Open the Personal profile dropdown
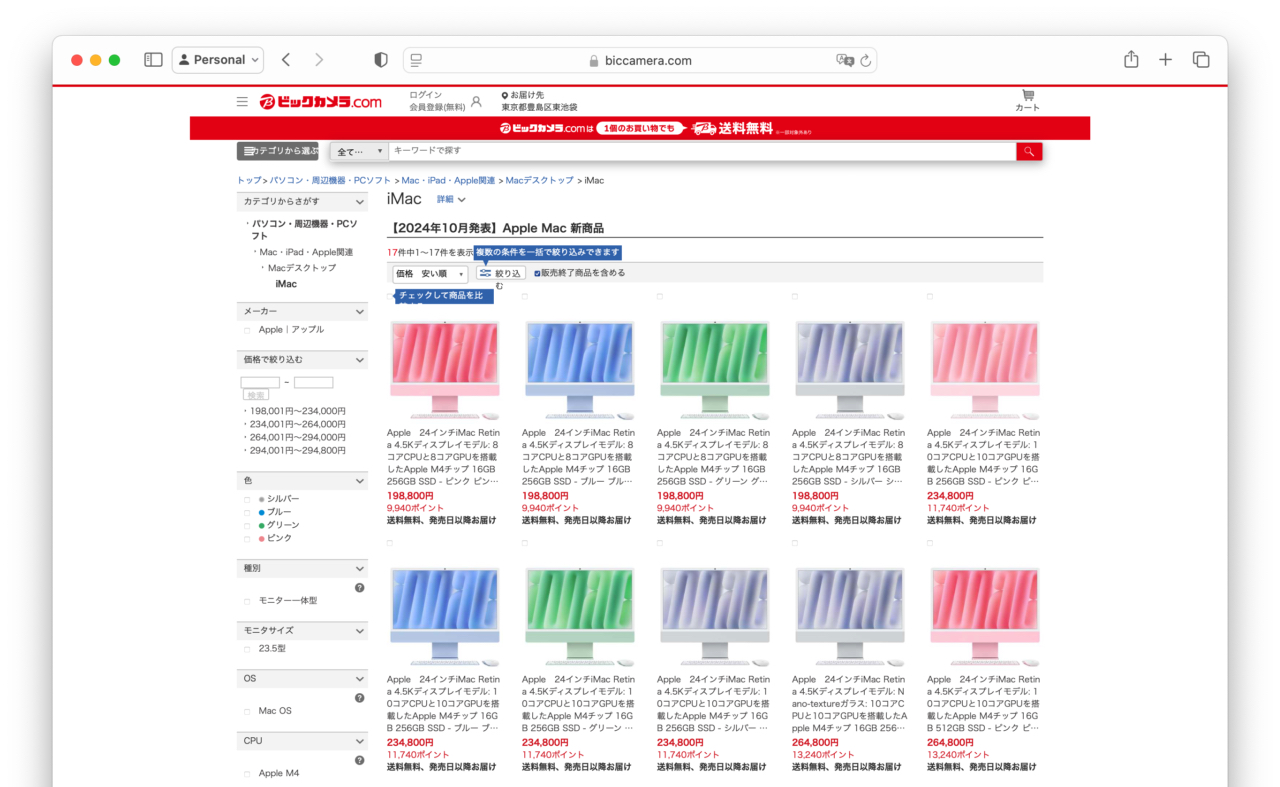 point(218,60)
